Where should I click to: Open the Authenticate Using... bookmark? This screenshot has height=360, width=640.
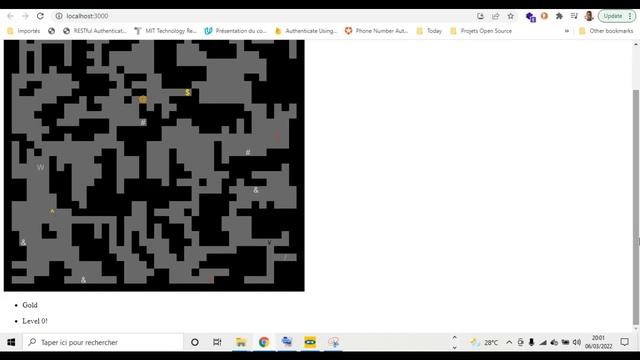[x=306, y=31]
